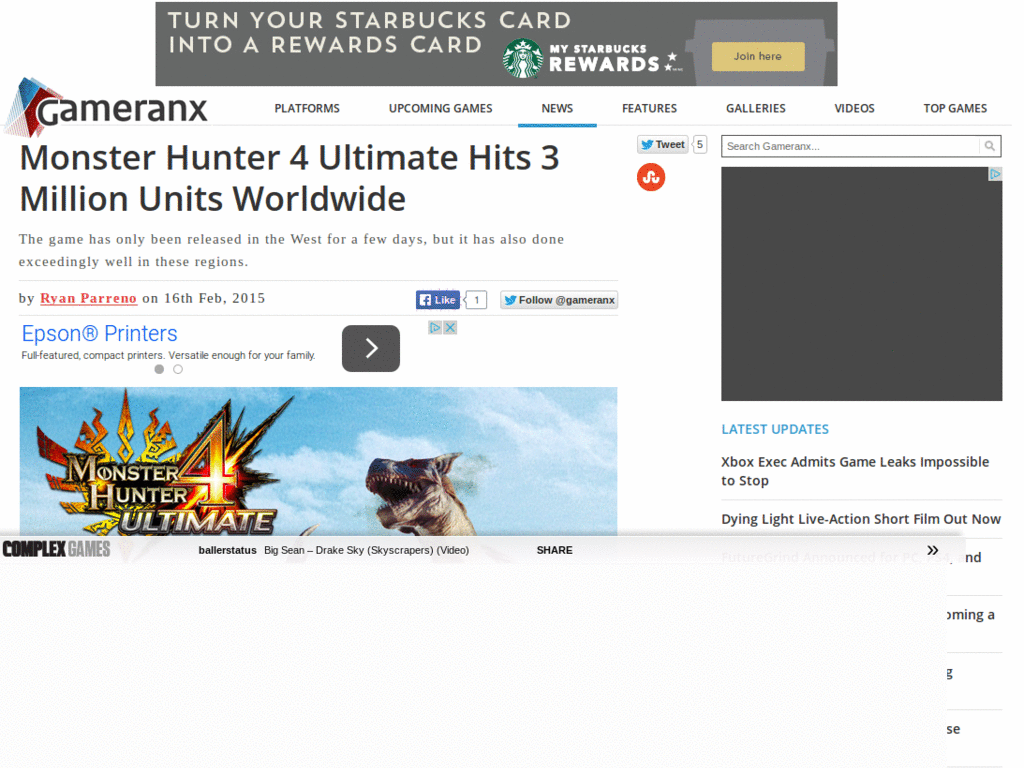Select the first Epson ad carousel dot
The width and height of the screenshot is (1024, 768).
pyautogui.click(x=159, y=369)
